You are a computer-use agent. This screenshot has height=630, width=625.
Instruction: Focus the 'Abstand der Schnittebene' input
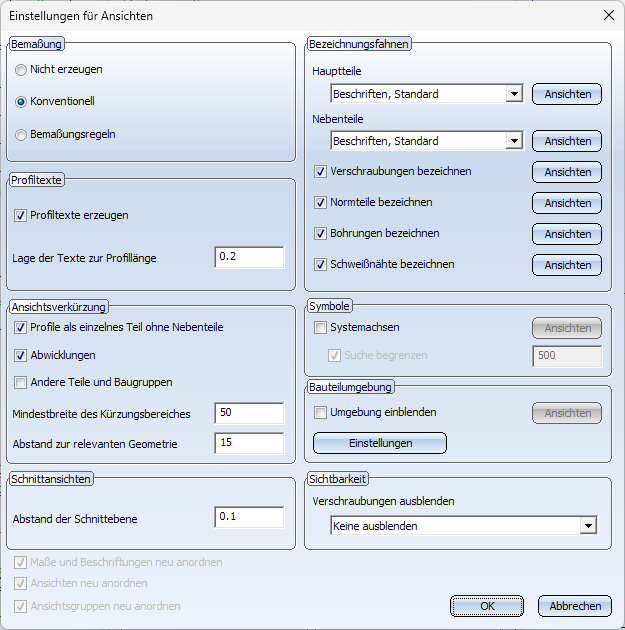pyautogui.click(x=249, y=517)
